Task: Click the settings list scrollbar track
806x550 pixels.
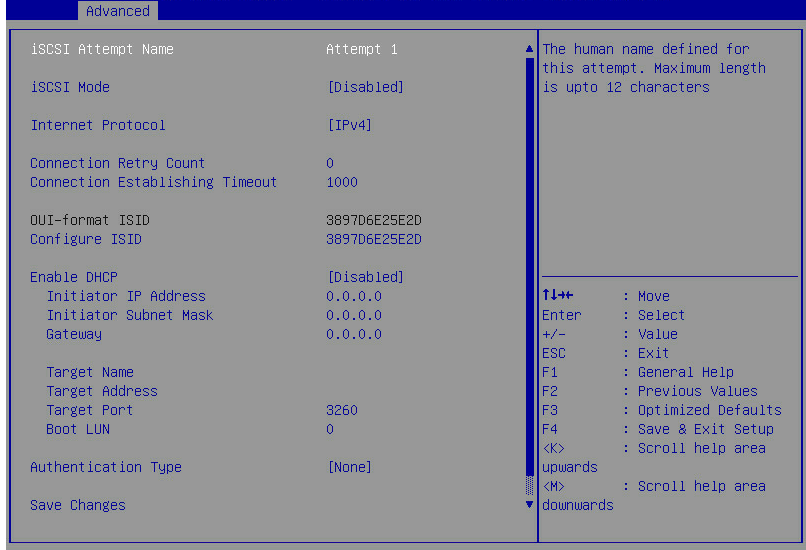Action: 529,277
